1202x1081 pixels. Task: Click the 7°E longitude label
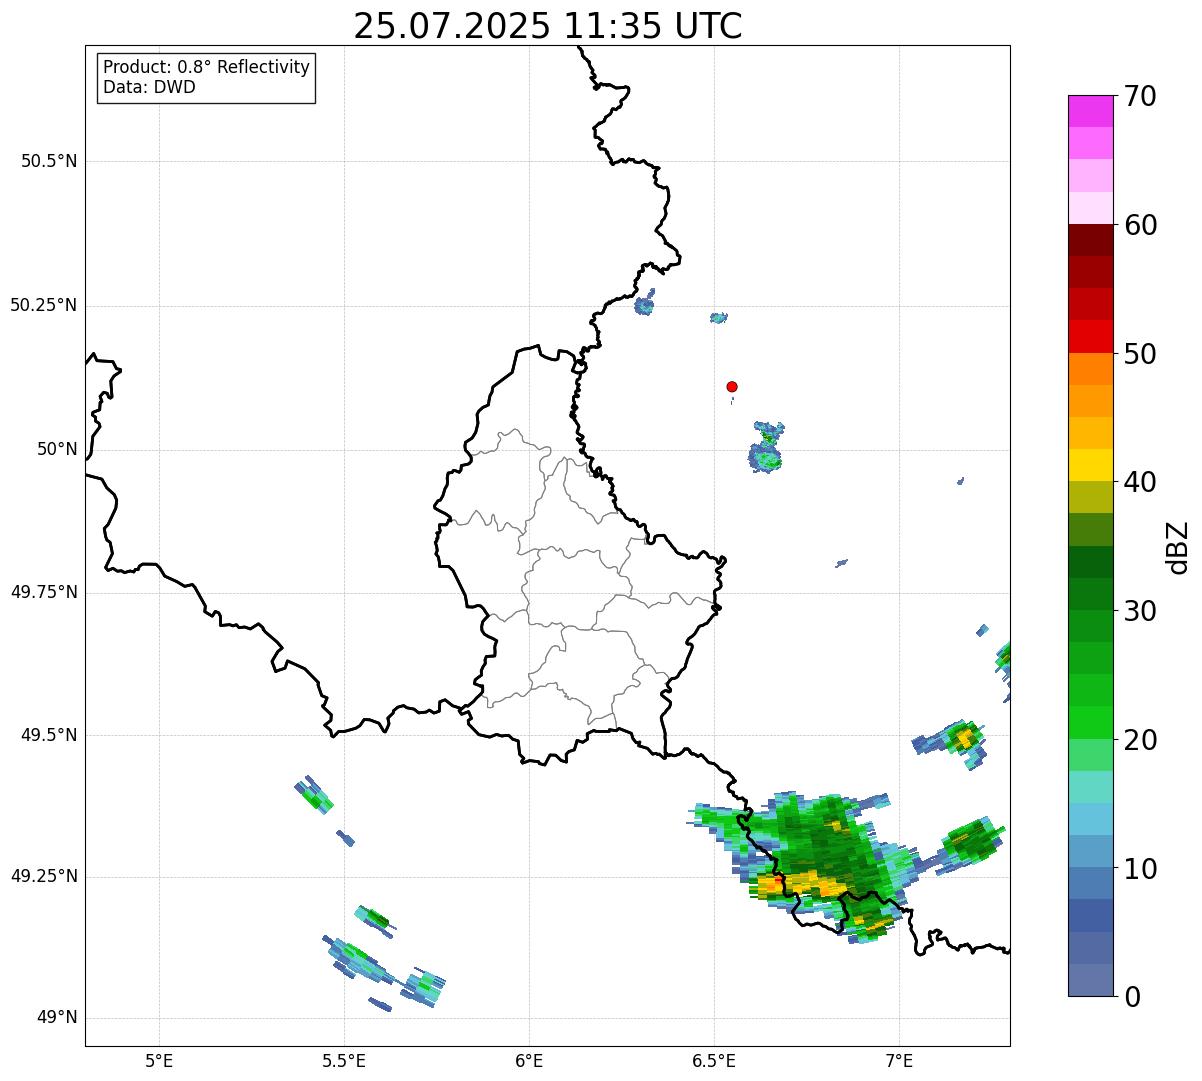click(900, 1060)
